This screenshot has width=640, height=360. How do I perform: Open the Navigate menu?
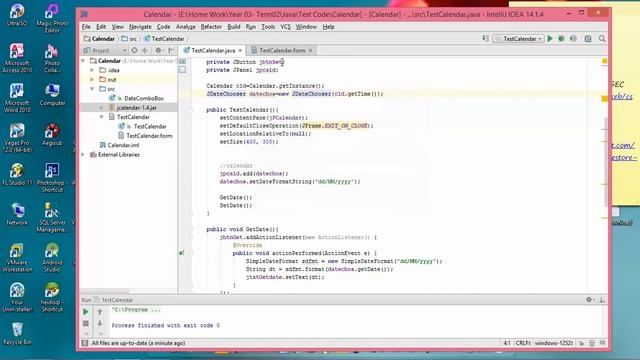[140, 27]
